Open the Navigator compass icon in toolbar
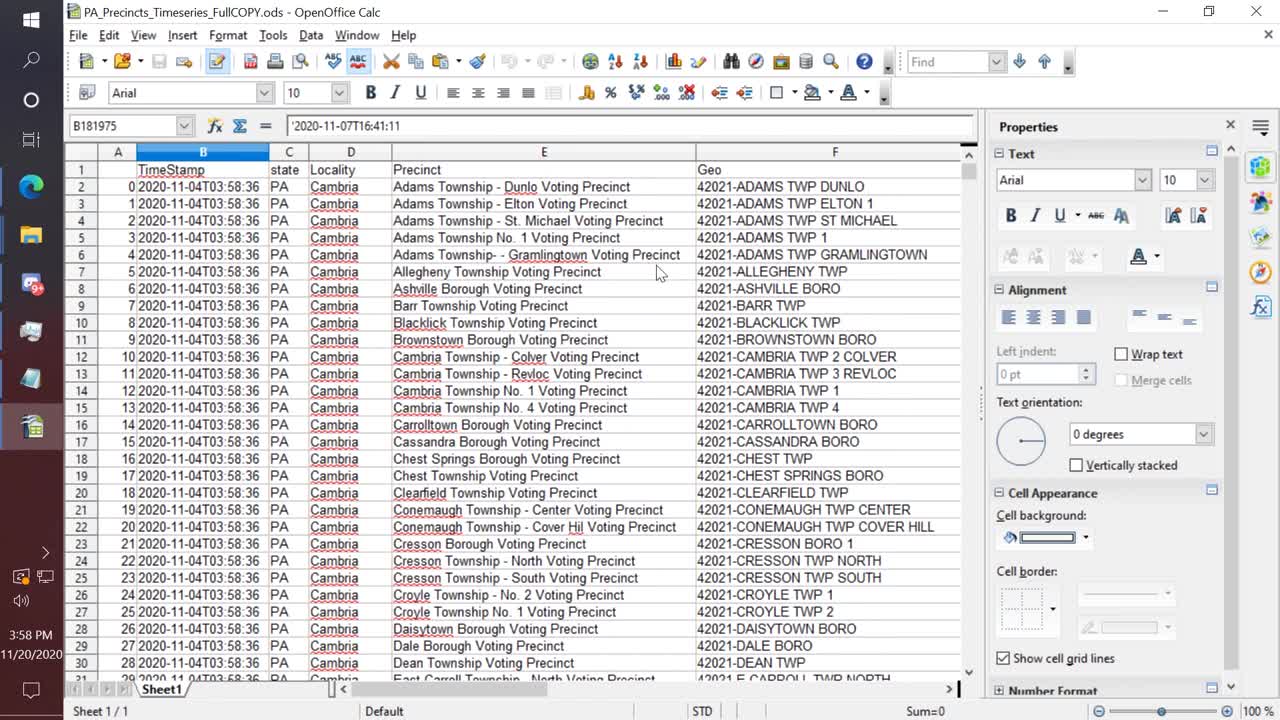The image size is (1280, 720). tap(756, 62)
